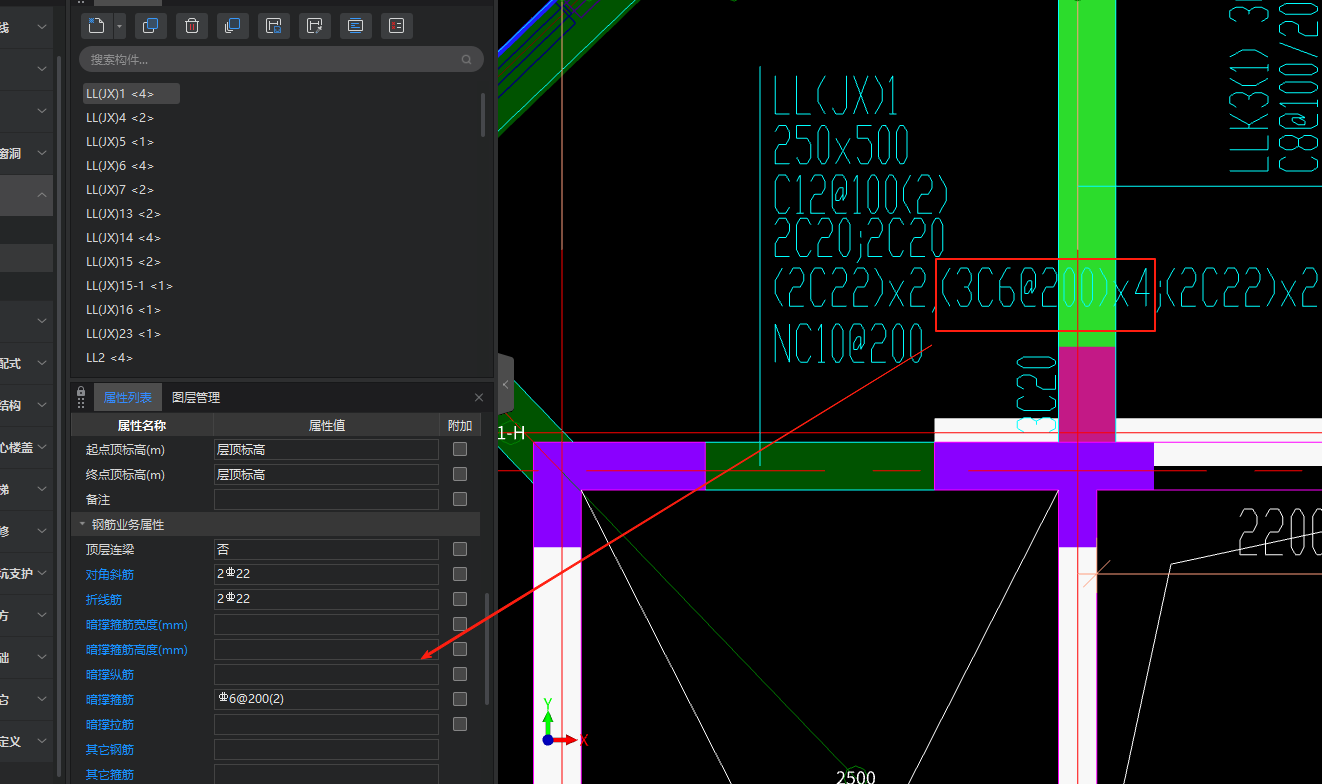1322x784 pixels.
Task: Select LL(JX)7 <2> in component list
Action: [120, 190]
